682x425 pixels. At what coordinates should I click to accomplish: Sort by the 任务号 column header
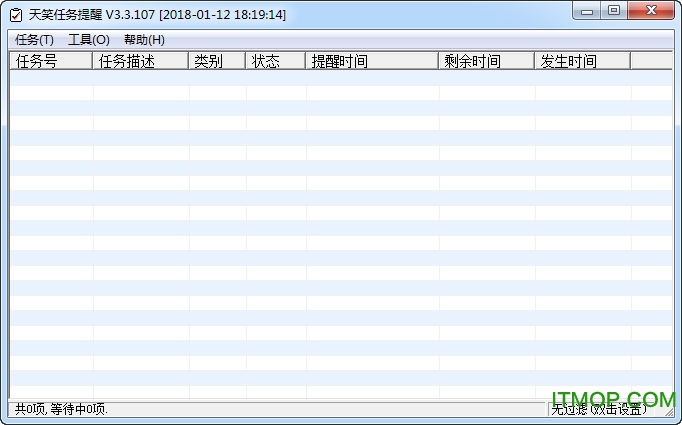[51, 61]
